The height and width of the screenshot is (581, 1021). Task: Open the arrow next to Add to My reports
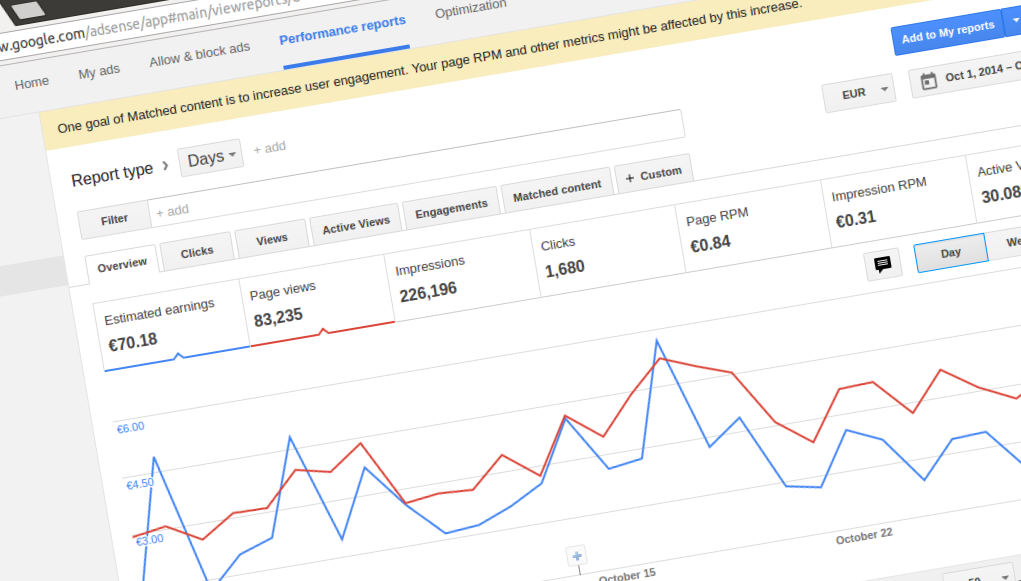(1013, 21)
